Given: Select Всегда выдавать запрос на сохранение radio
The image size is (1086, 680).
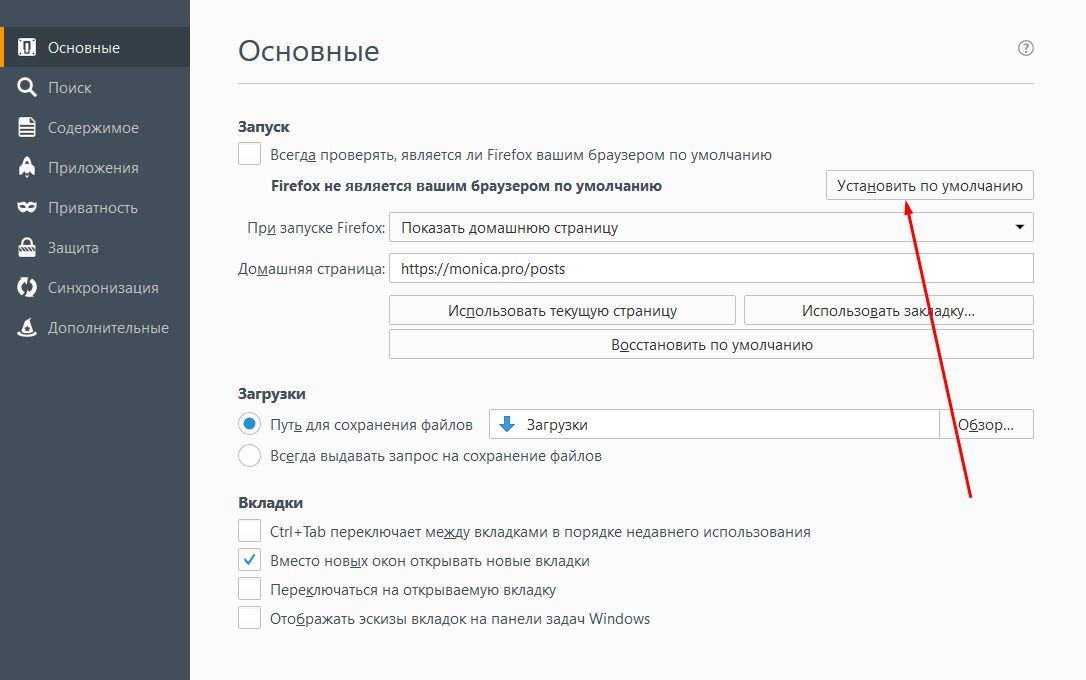Looking at the screenshot, I should (249, 456).
